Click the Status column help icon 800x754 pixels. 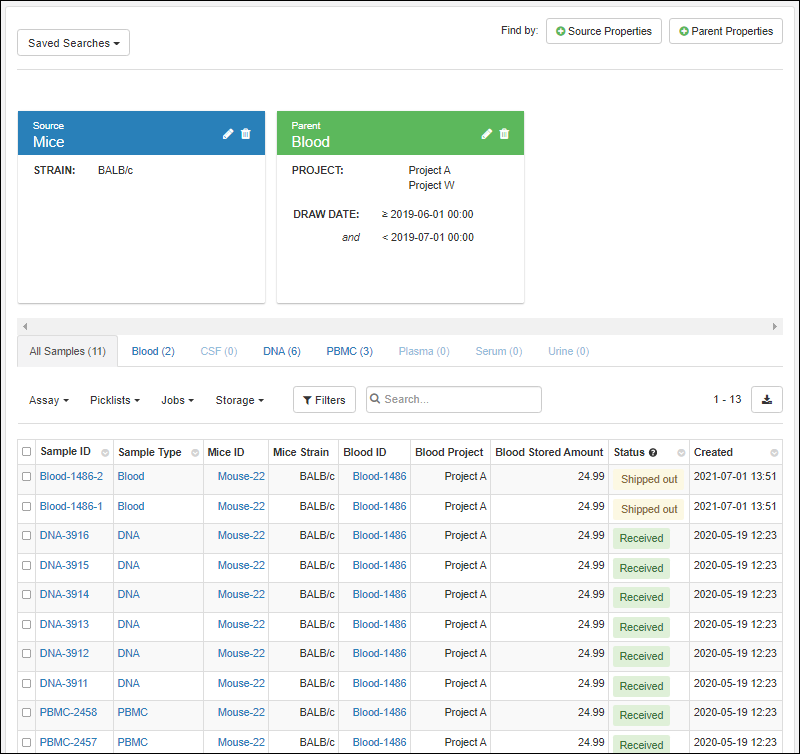click(x=652, y=452)
